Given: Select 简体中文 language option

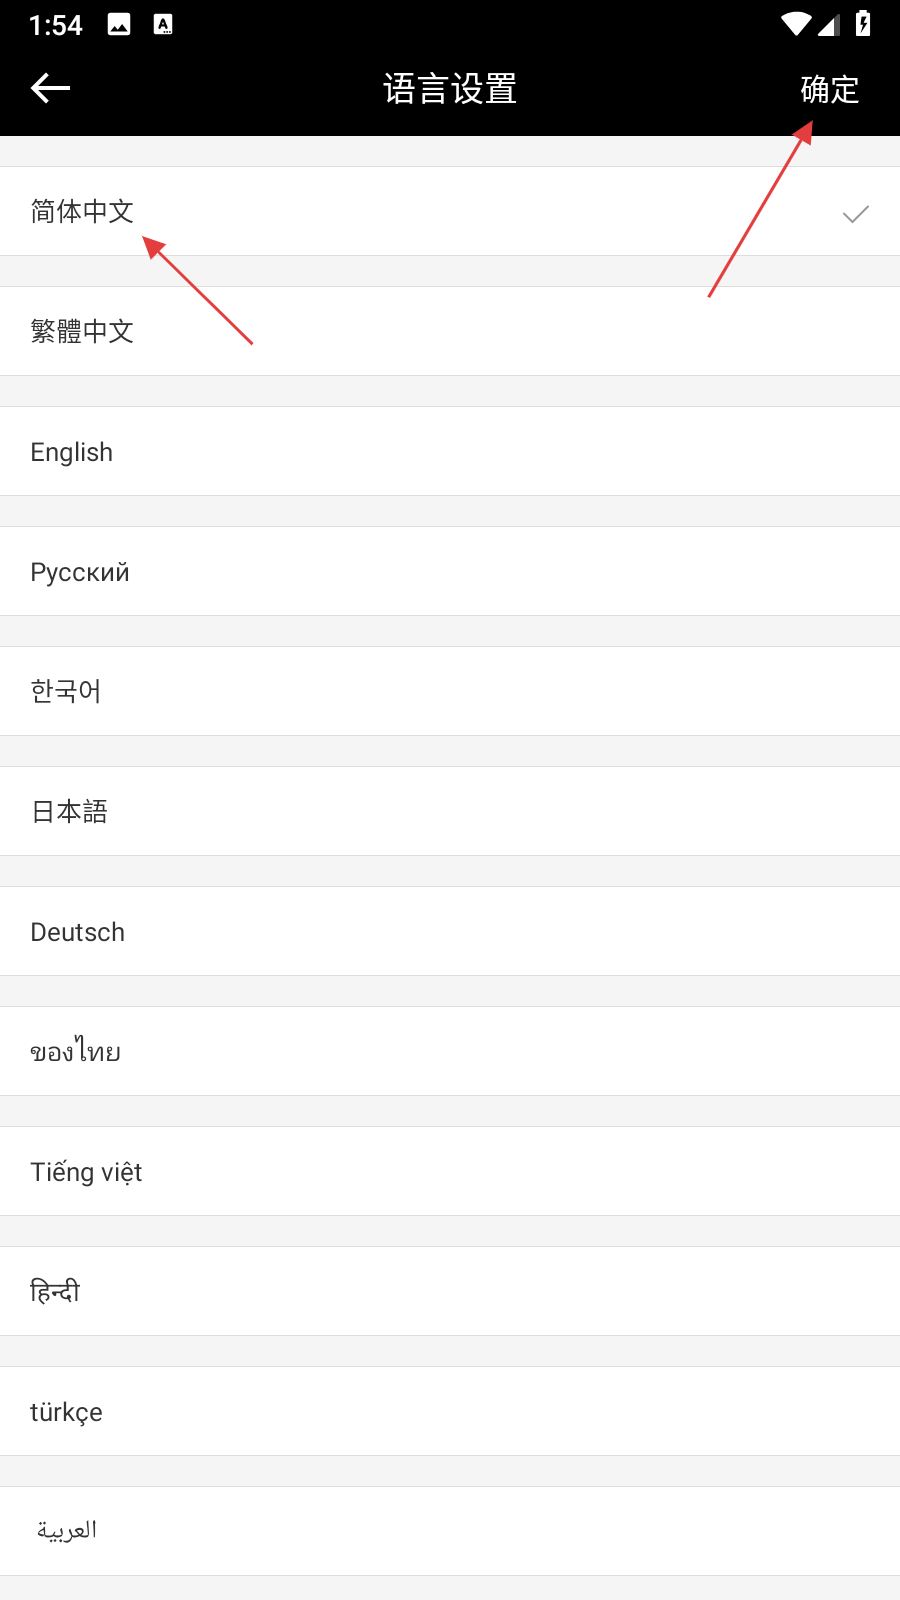Looking at the screenshot, I should click(82, 211).
